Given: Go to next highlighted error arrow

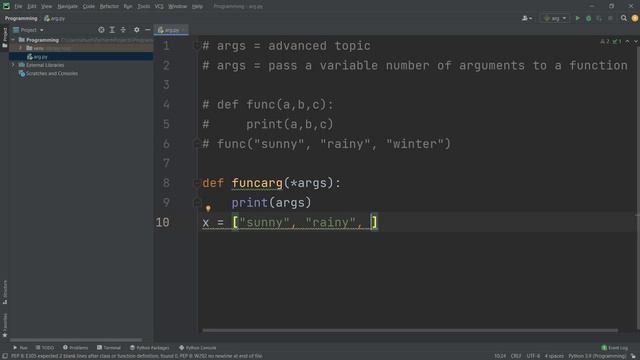Looking at the screenshot, I should (x=636, y=42).
